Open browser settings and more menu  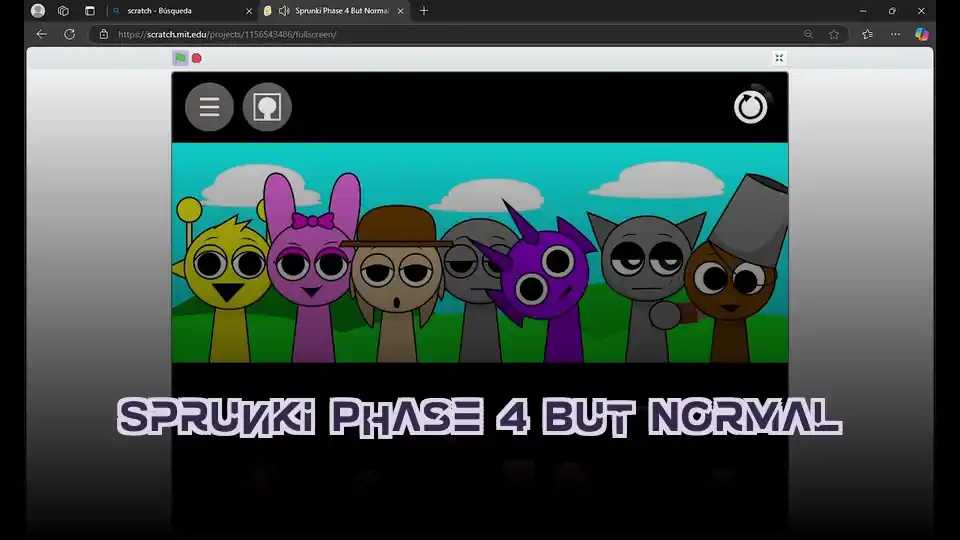tap(895, 34)
